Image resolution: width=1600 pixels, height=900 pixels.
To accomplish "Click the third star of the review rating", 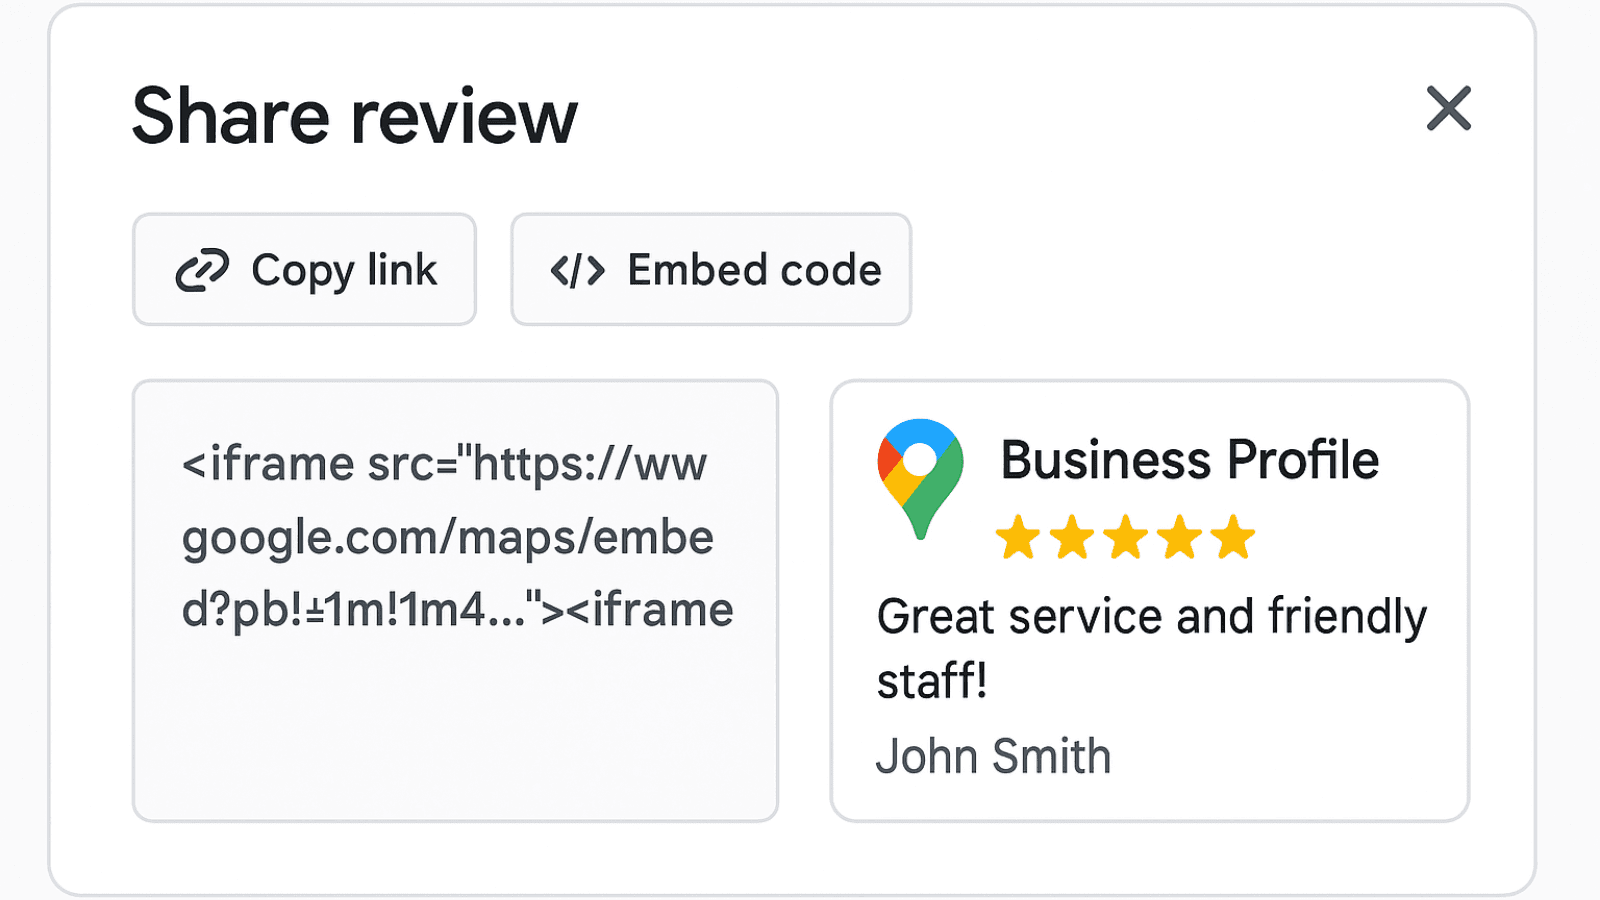I will [x=1126, y=537].
